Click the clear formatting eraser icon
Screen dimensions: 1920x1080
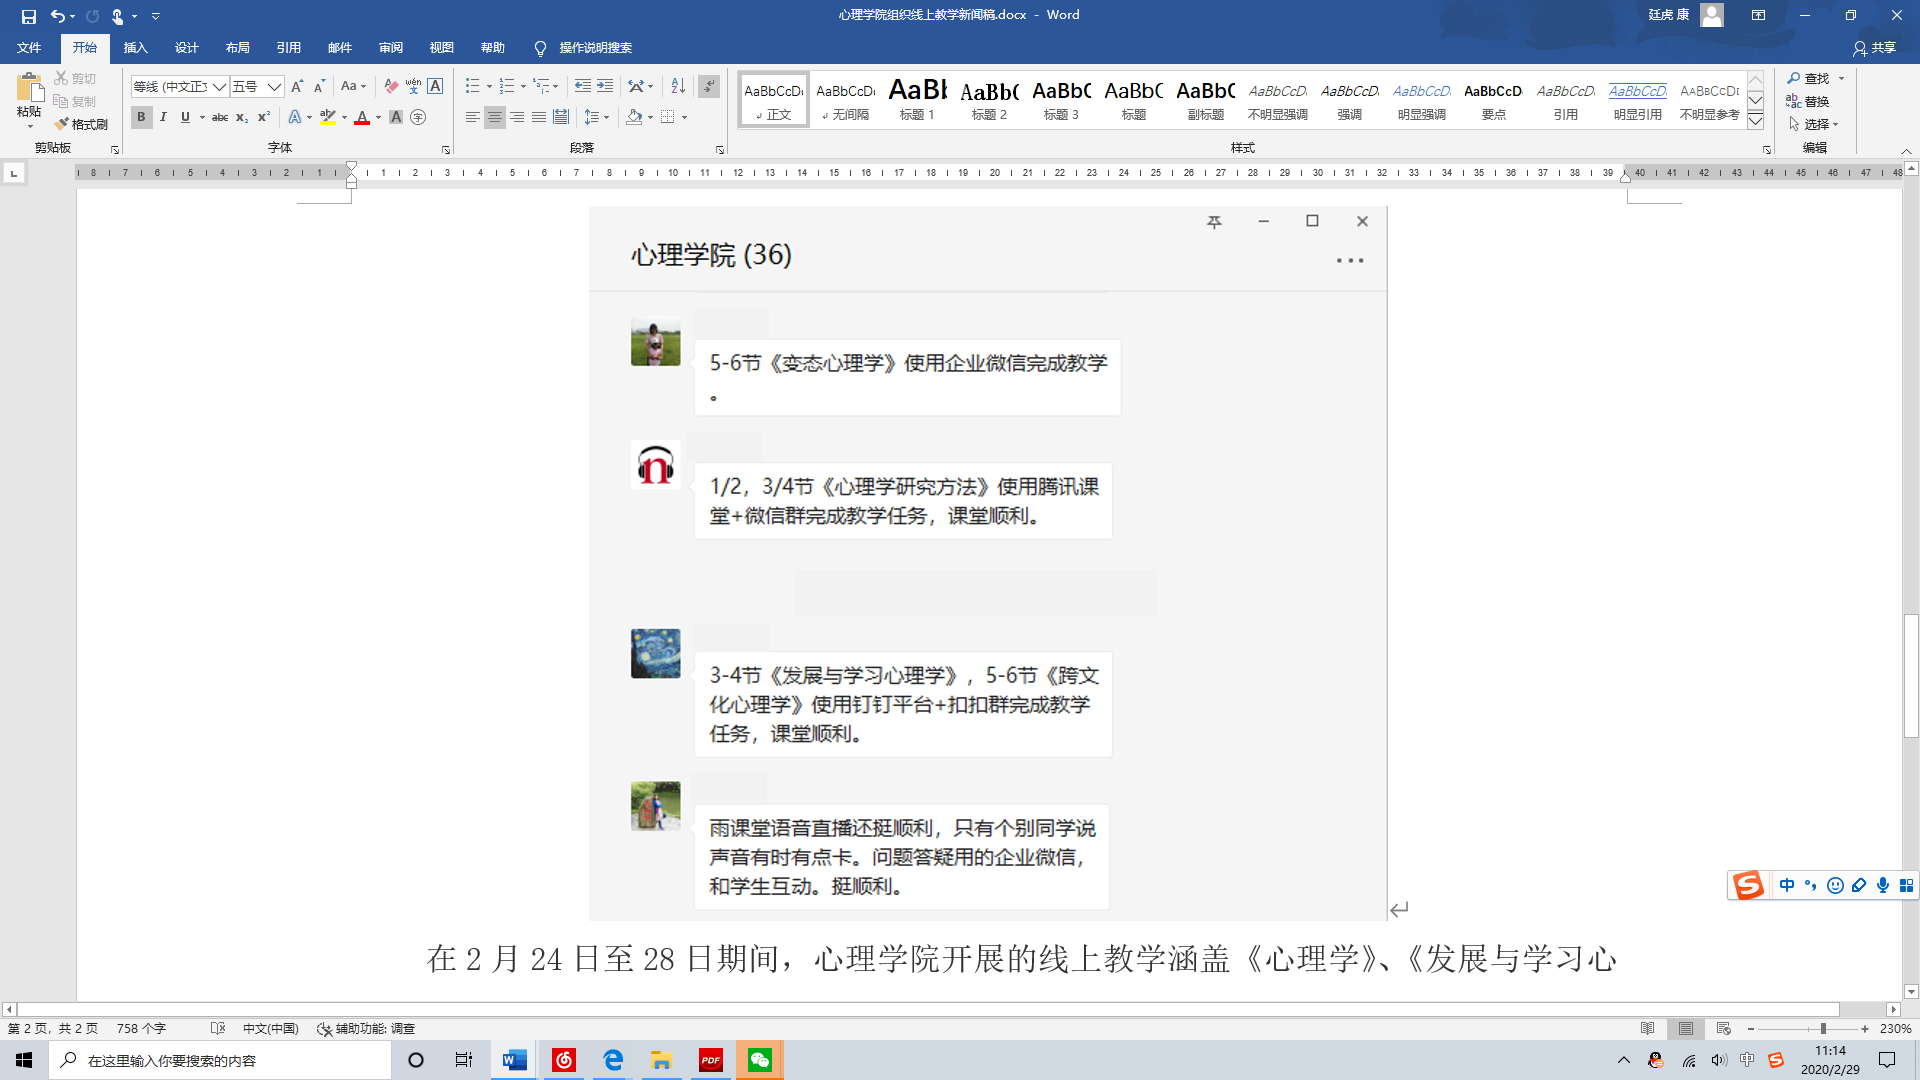[x=390, y=87]
